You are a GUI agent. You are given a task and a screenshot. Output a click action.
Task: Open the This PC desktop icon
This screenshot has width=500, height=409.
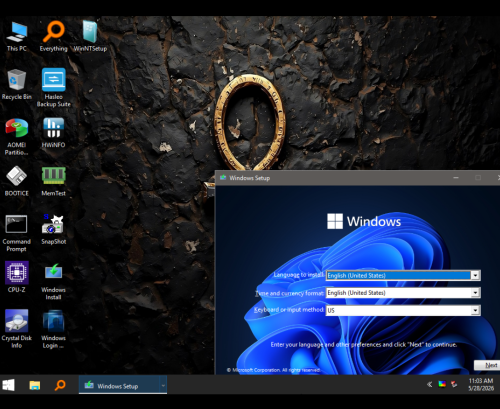17,36
